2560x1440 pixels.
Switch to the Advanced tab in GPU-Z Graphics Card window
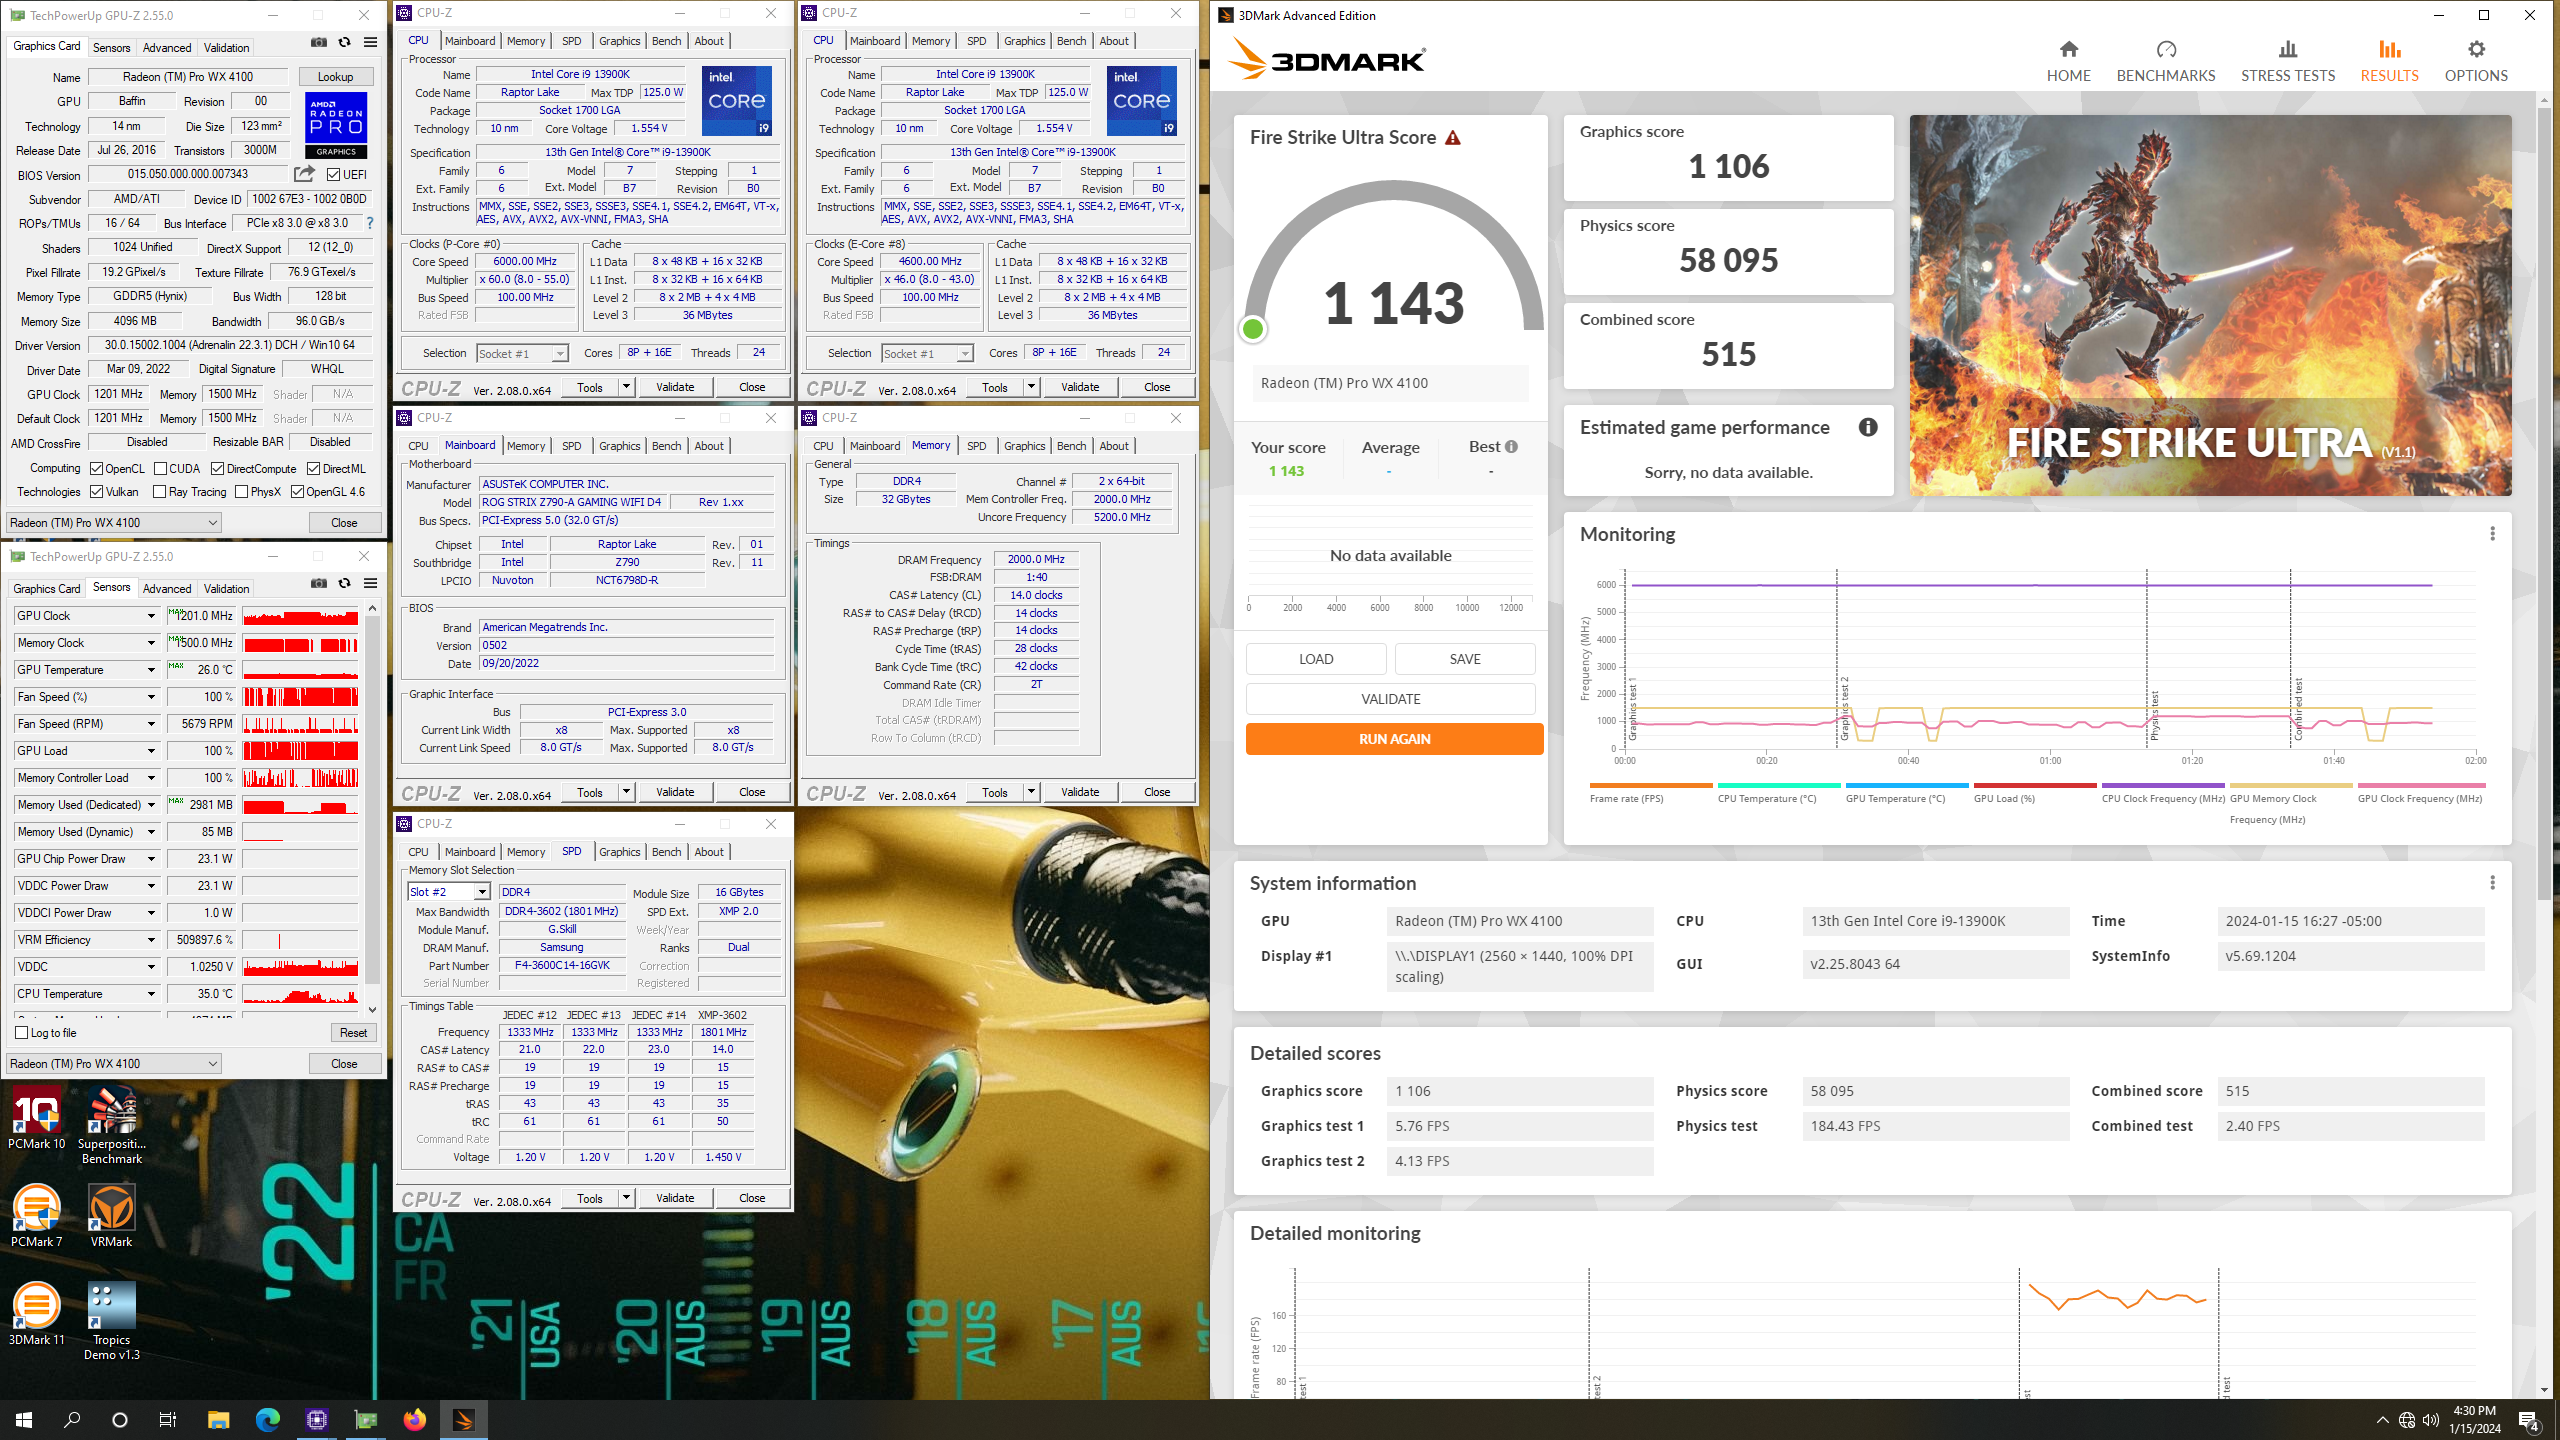tap(167, 47)
